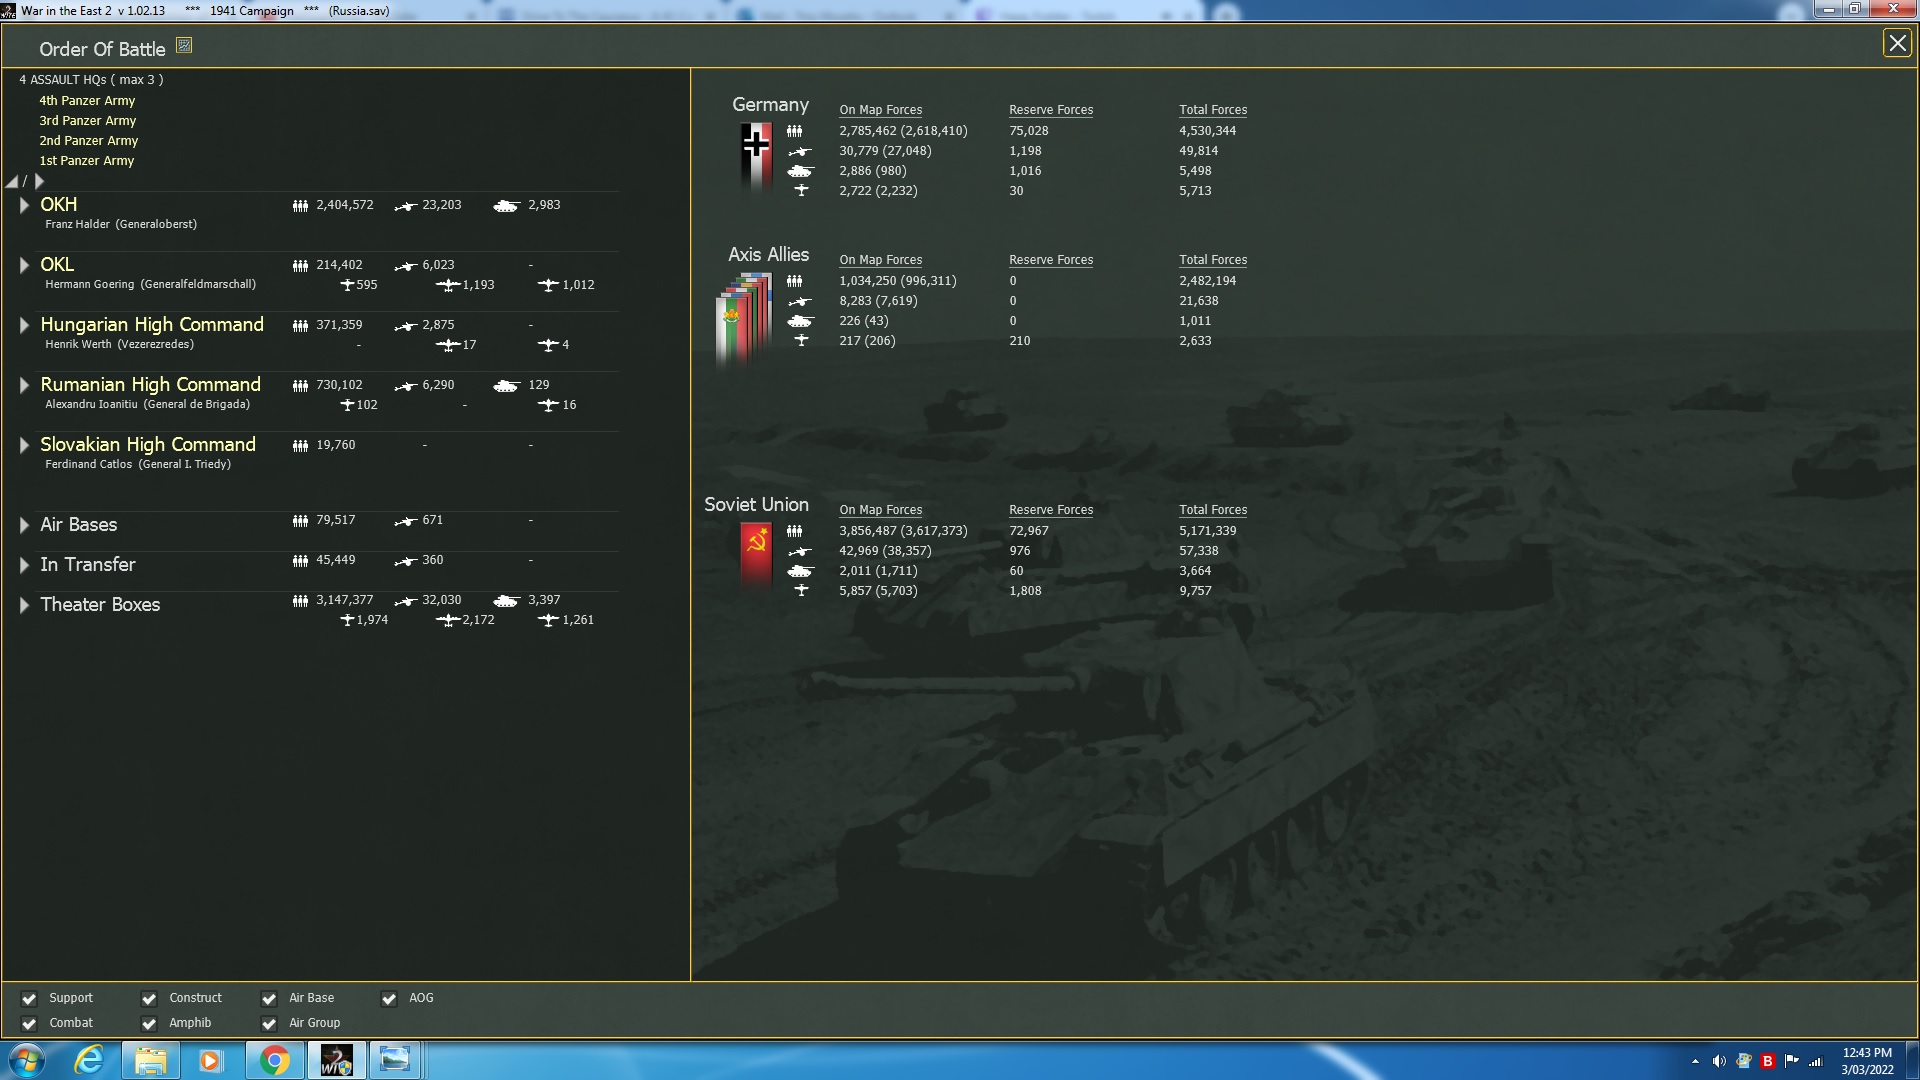
Task: Click OKH manpower icon
Action: click(300, 206)
